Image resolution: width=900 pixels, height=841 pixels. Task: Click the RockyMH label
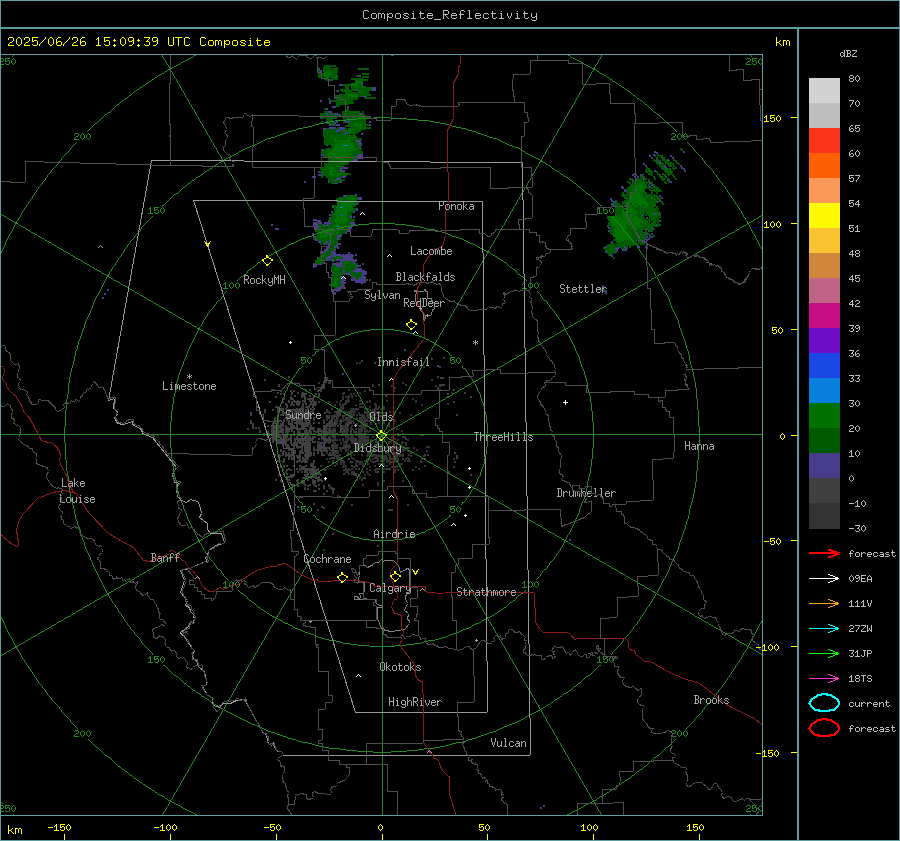[x=264, y=280]
